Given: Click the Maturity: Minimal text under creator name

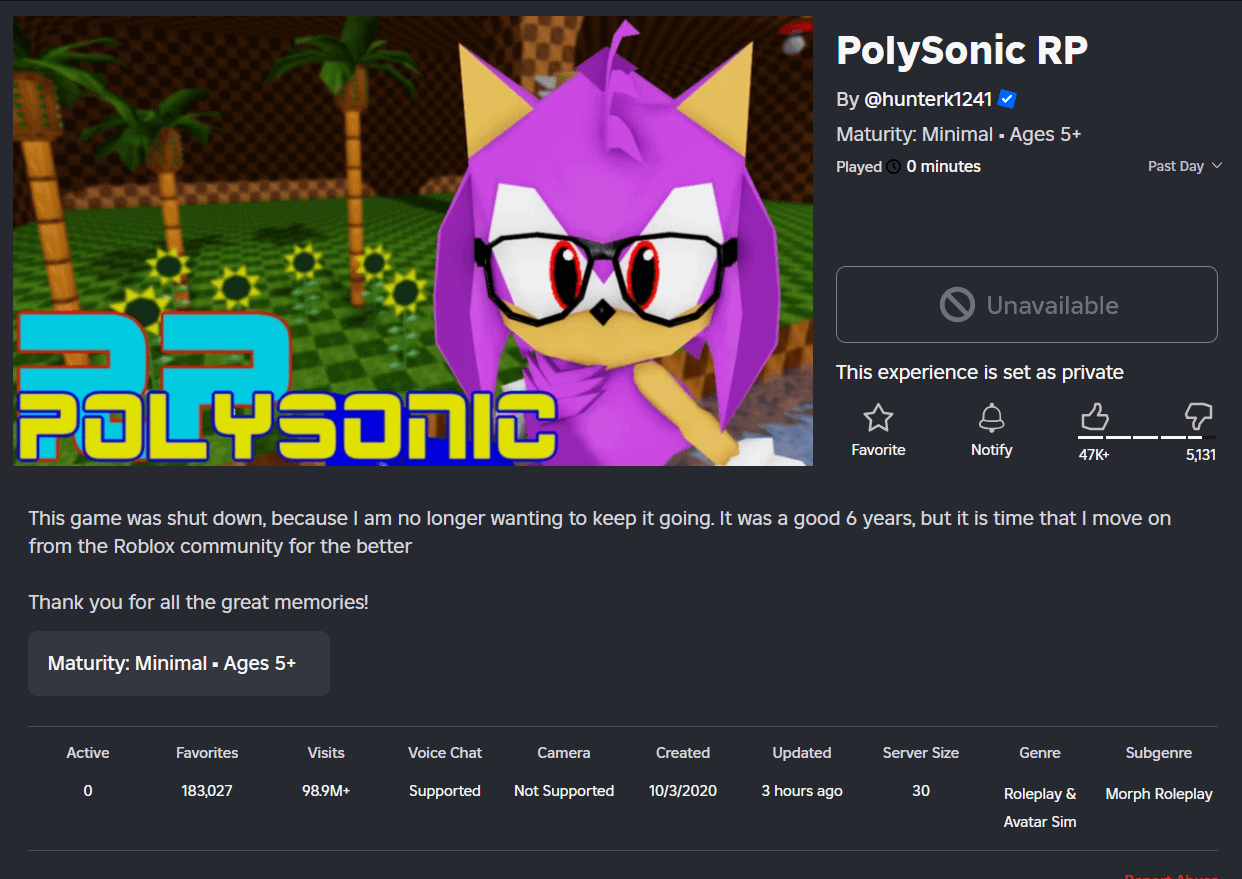Looking at the screenshot, I should [958, 134].
